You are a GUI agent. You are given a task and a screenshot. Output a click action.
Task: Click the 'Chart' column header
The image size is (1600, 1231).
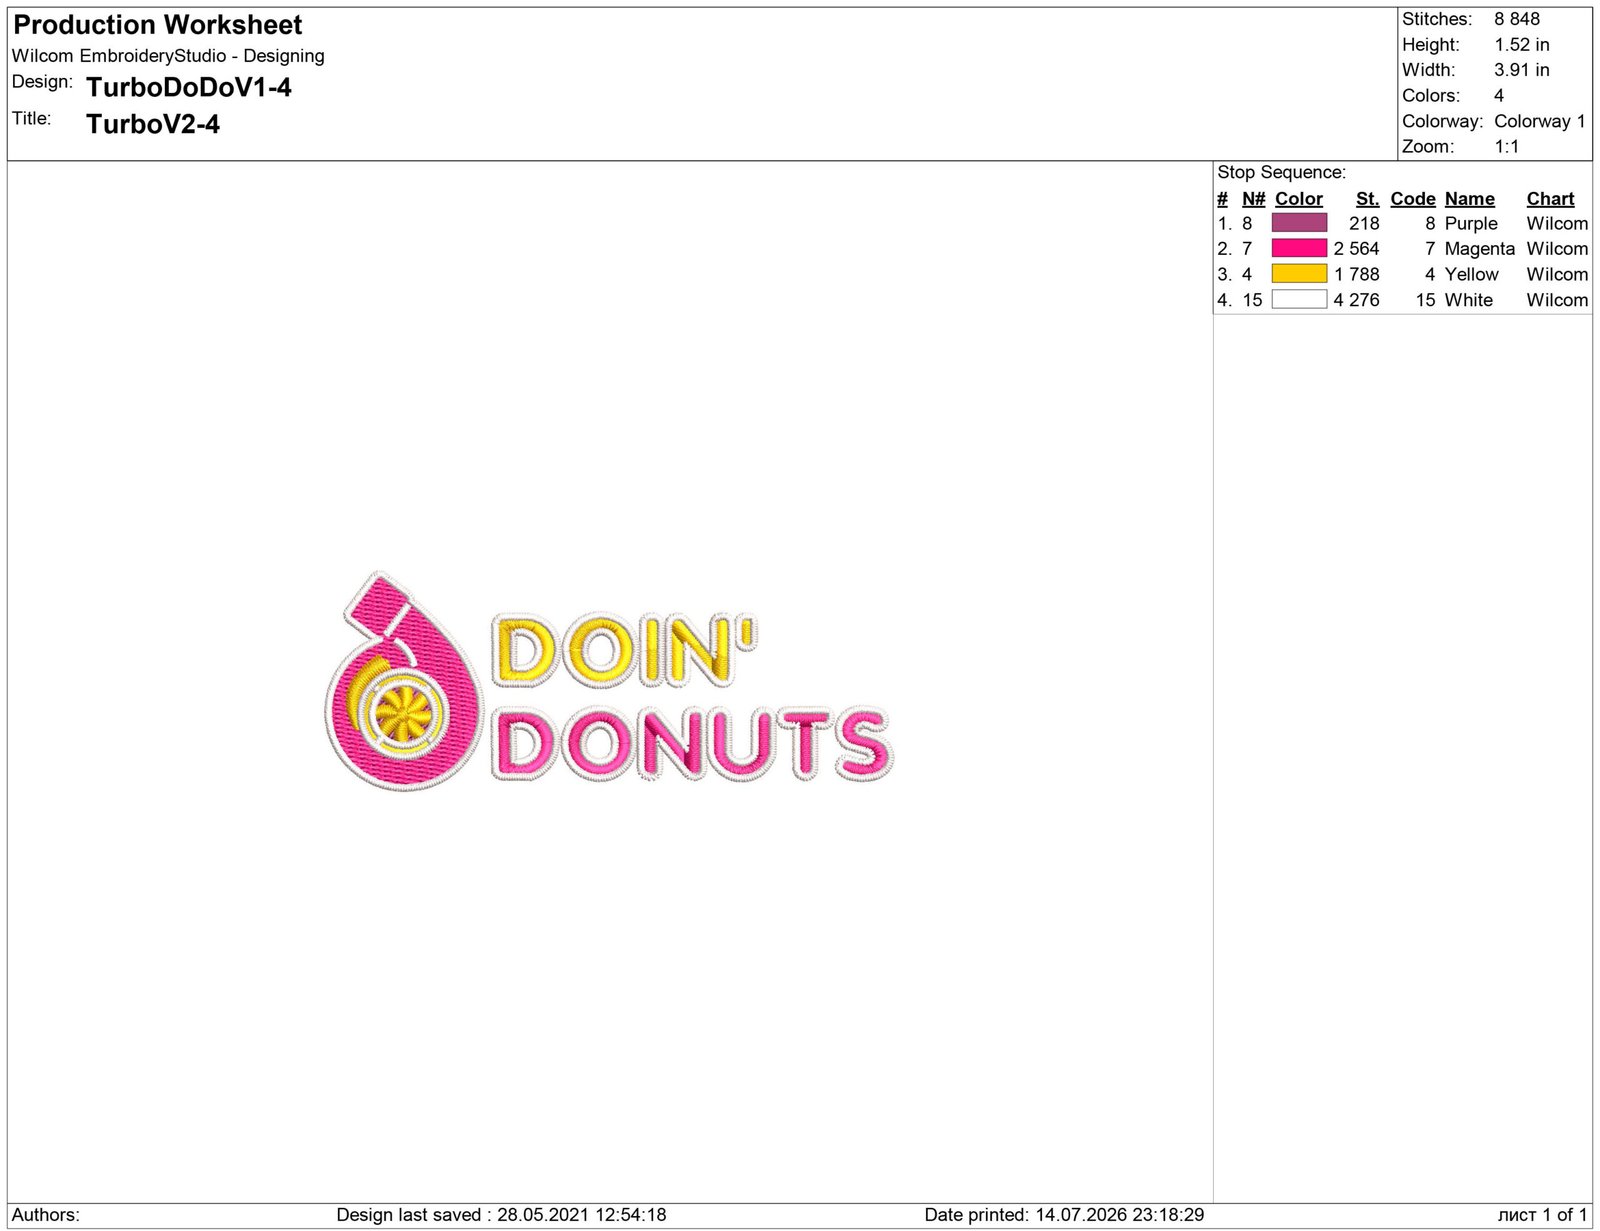click(1550, 199)
